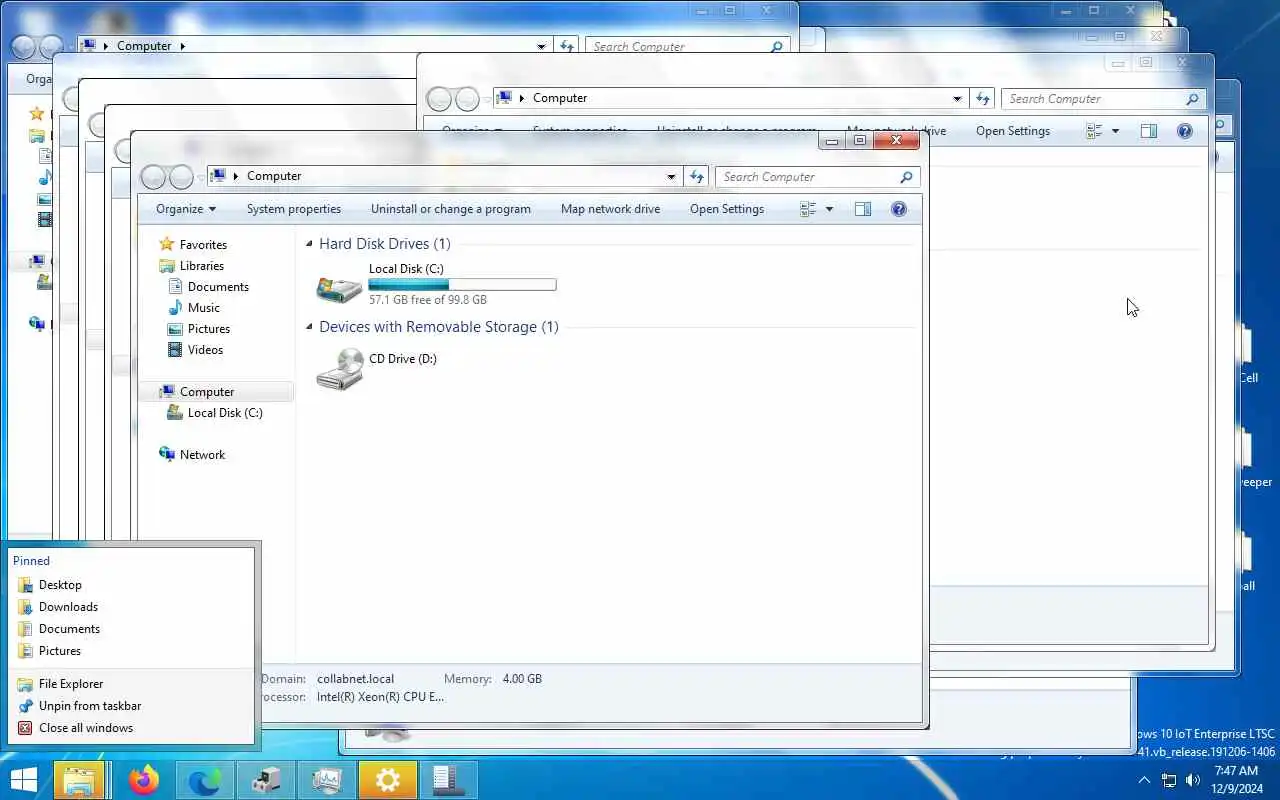
Task: Launch Microsoft Edge from the taskbar
Action: click(x=205, y=780)
